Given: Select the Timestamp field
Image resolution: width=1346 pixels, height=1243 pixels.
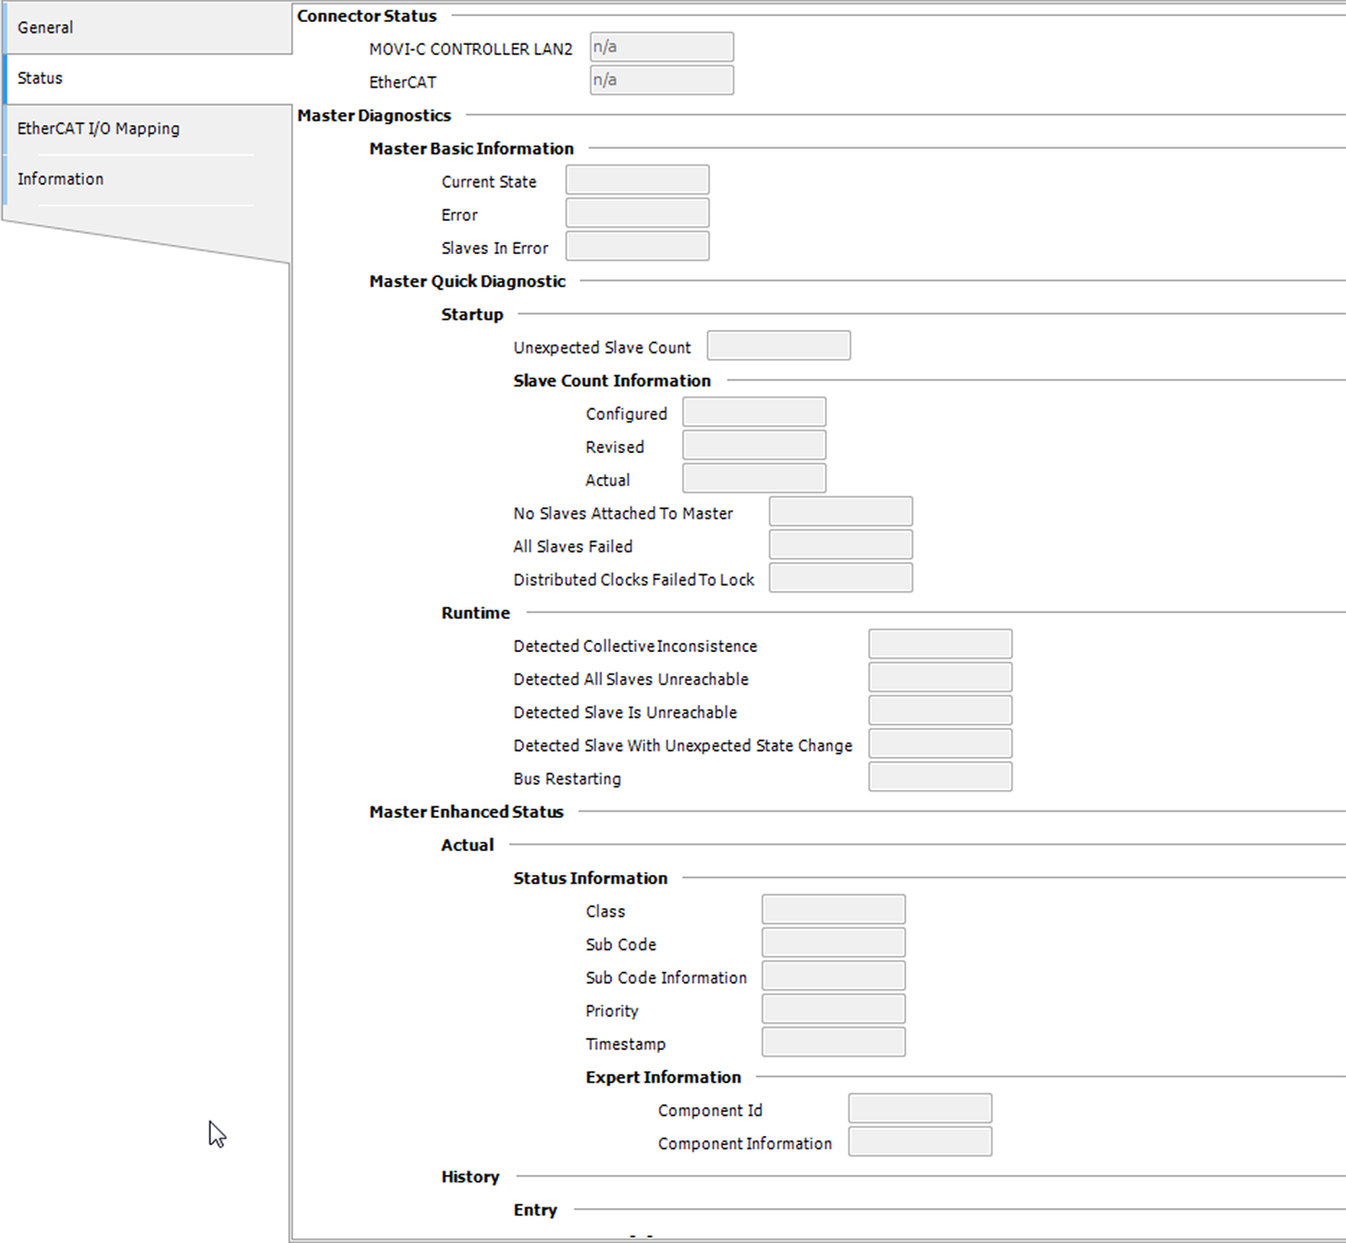Looking at the screenshot, I should pos(833,1042).
